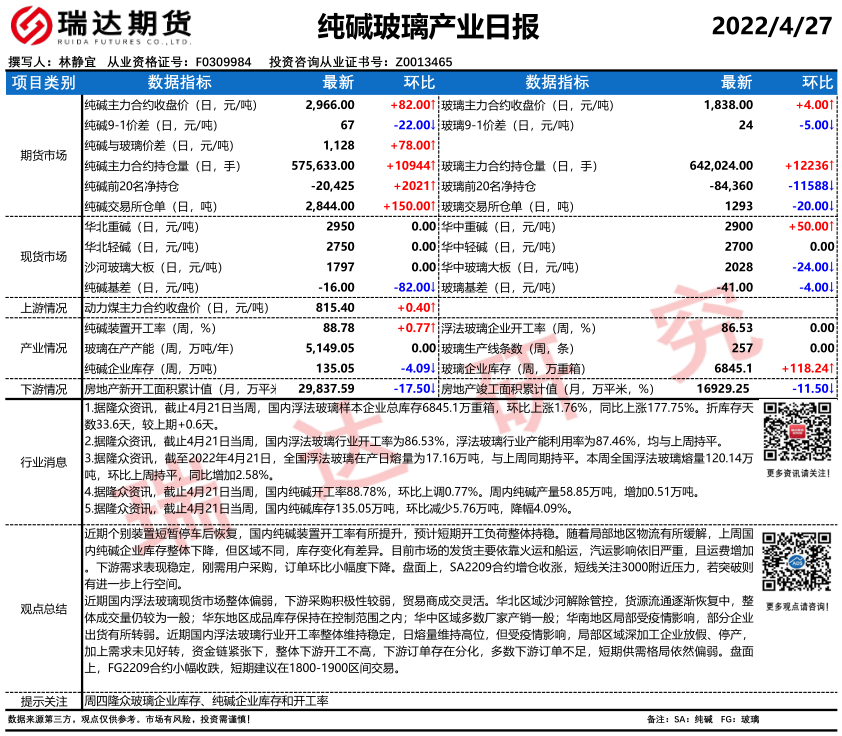Click the 下游情况 row label
The width and height of the screenshot is (842, 736).
[x=43, y=389]
